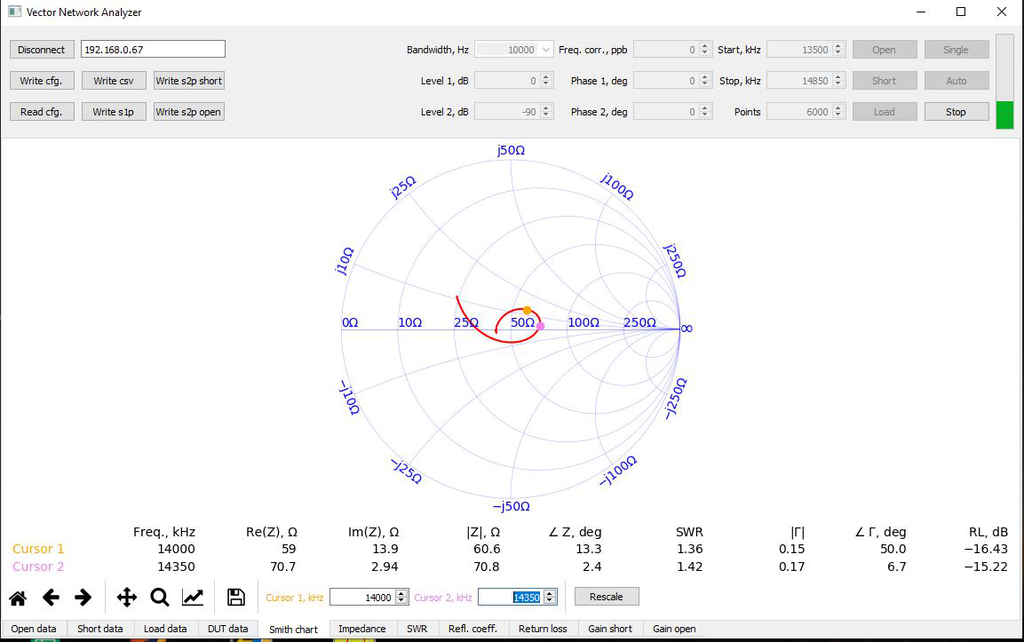
Task: Open the Gain short tab
Action: 610,629
